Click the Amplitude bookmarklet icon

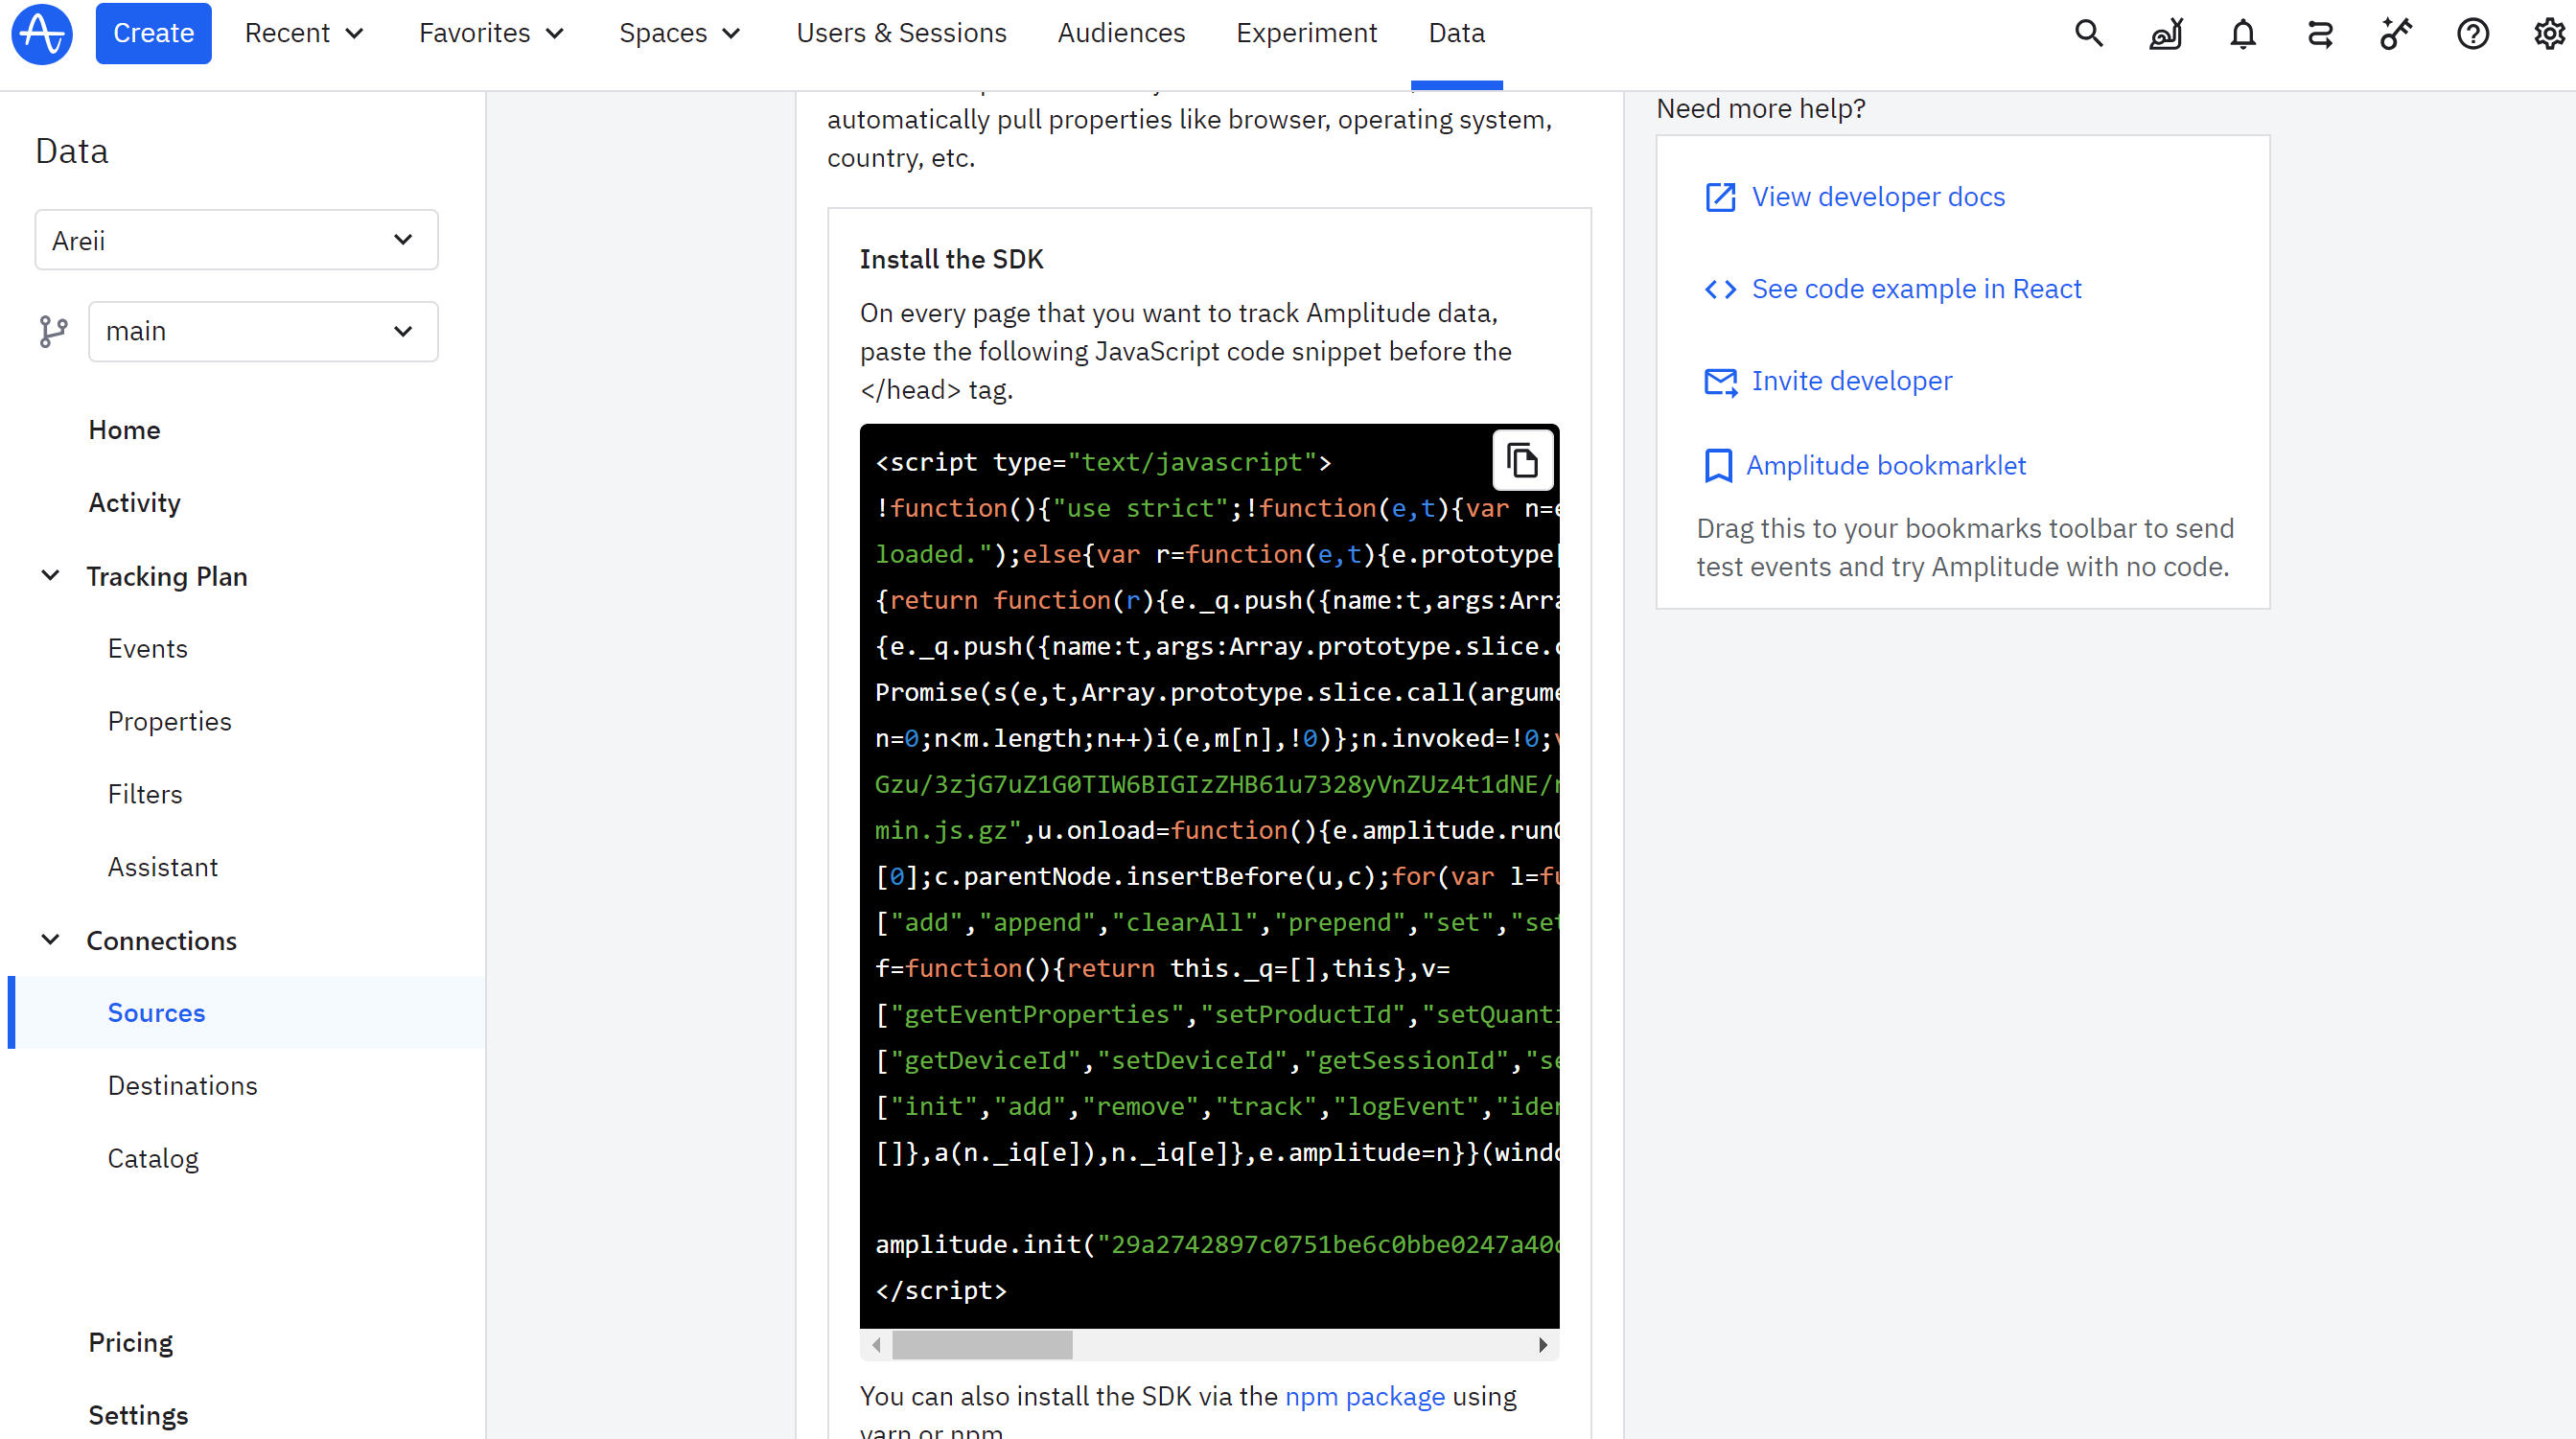pyautogui.click(x=1717, y=465)
